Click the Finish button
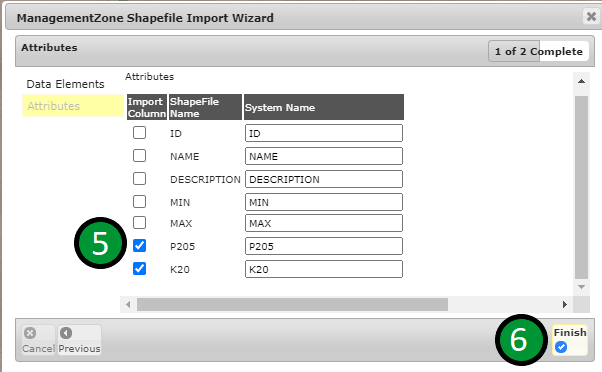This screenshot has height=372, width=602. click(x=570, y=340)
